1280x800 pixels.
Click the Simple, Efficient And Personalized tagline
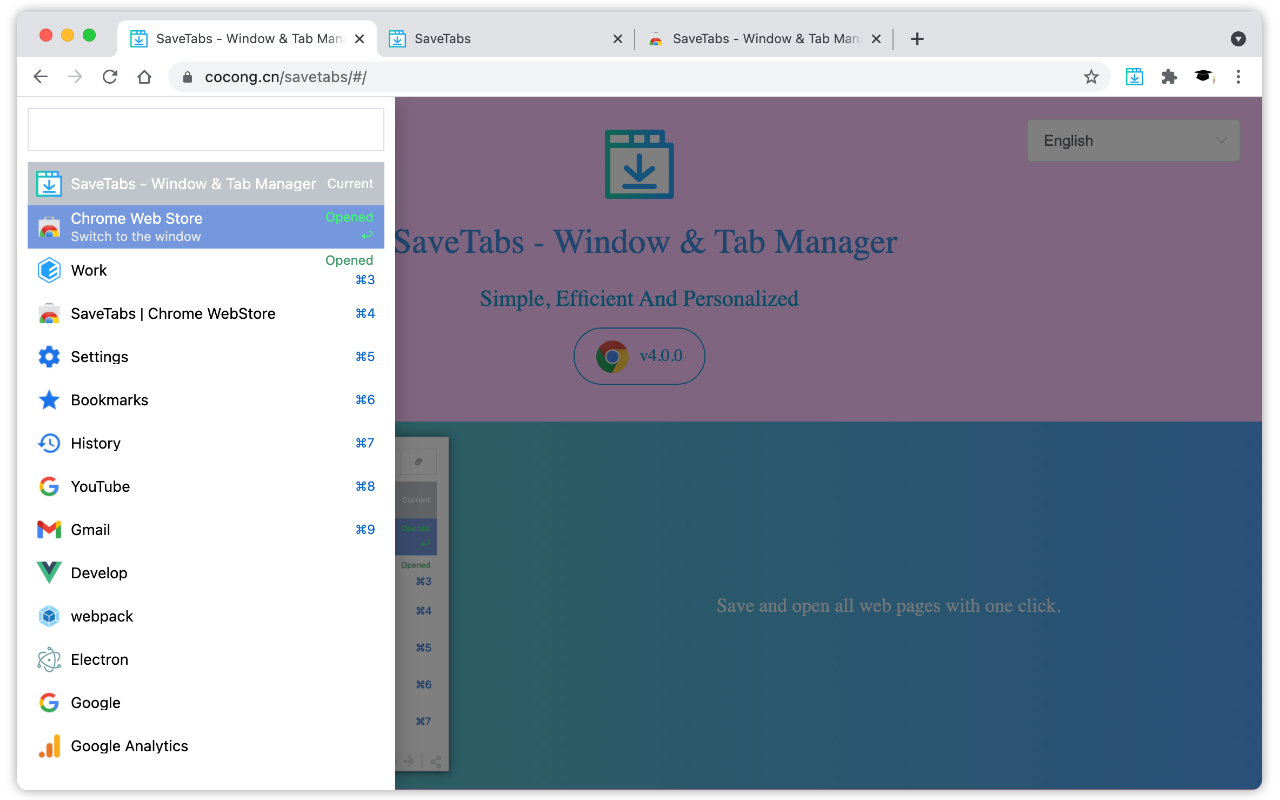[639, 299]
